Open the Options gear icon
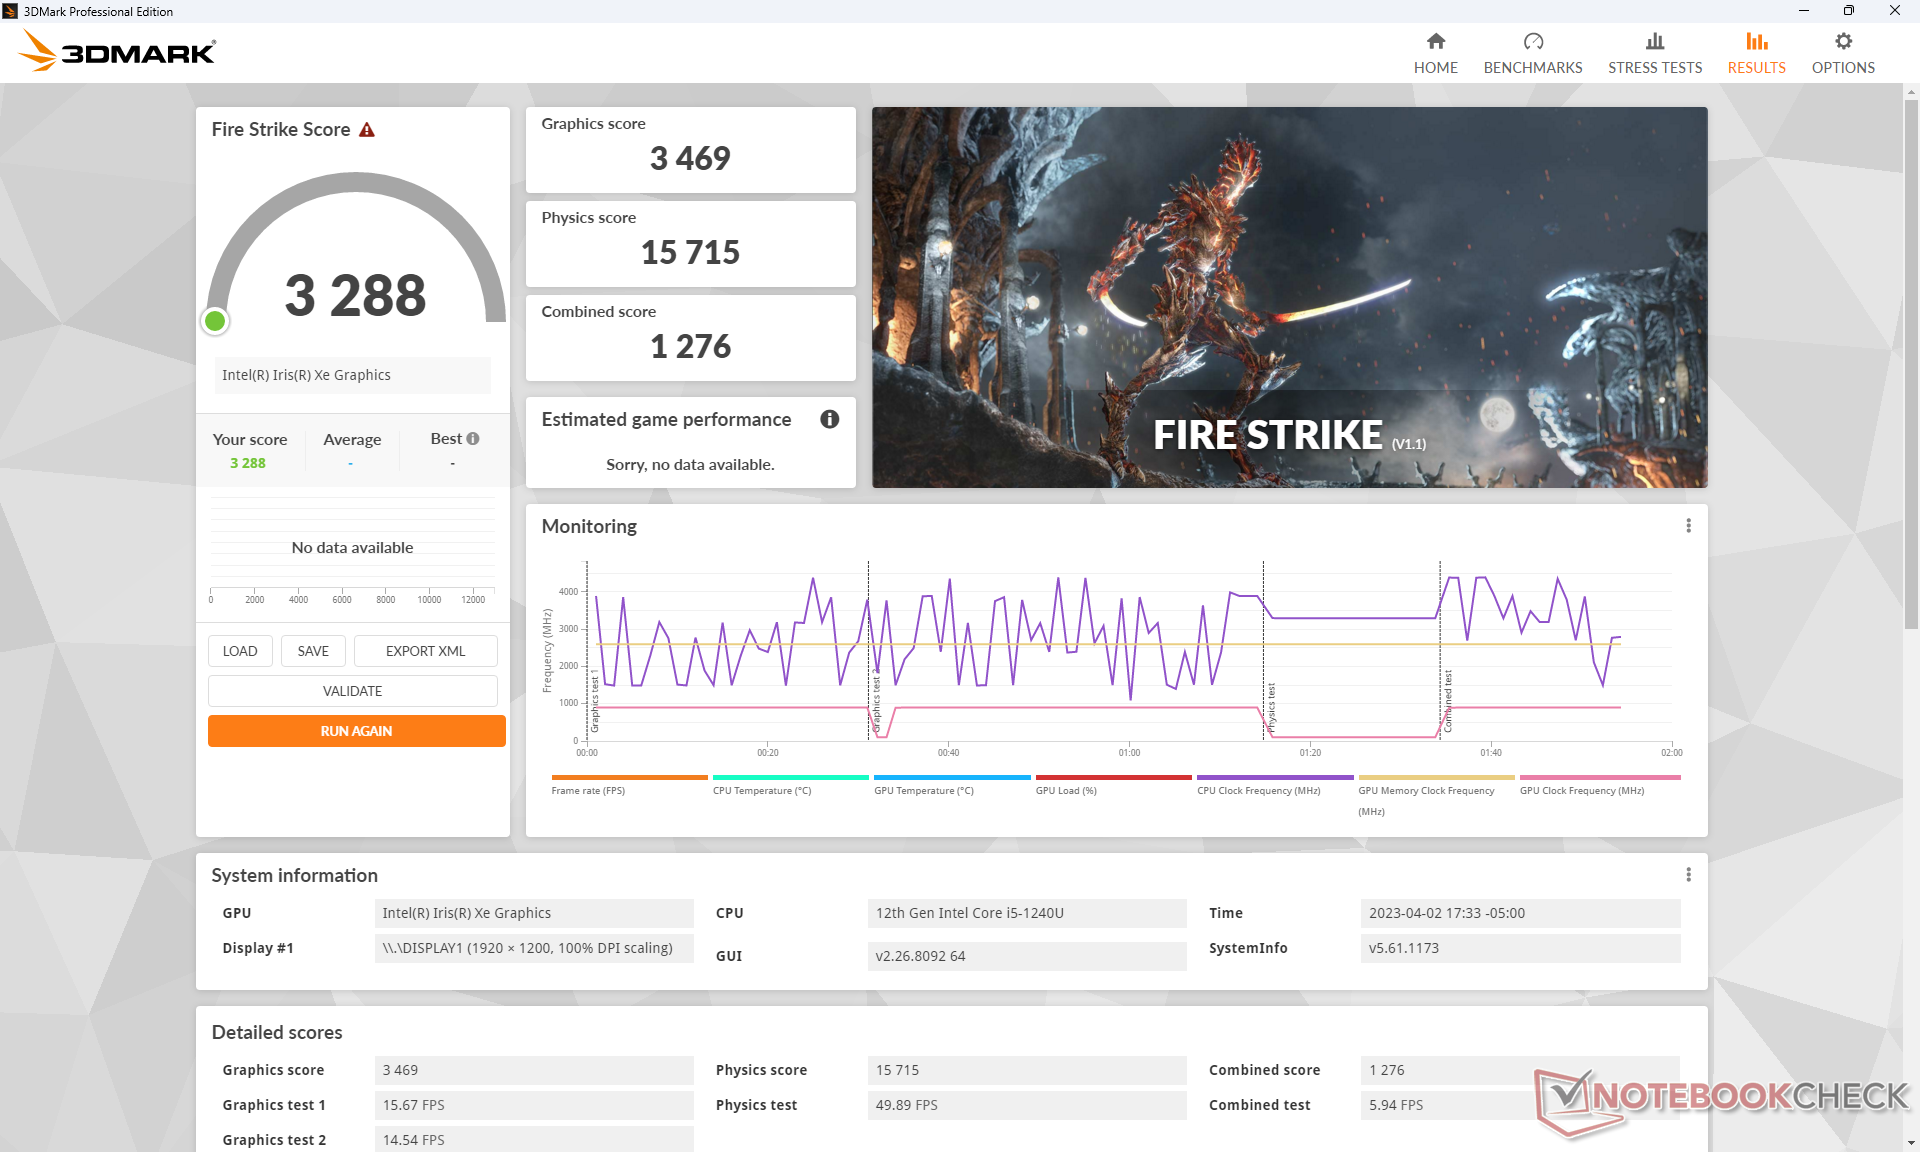 (1842, 42)
